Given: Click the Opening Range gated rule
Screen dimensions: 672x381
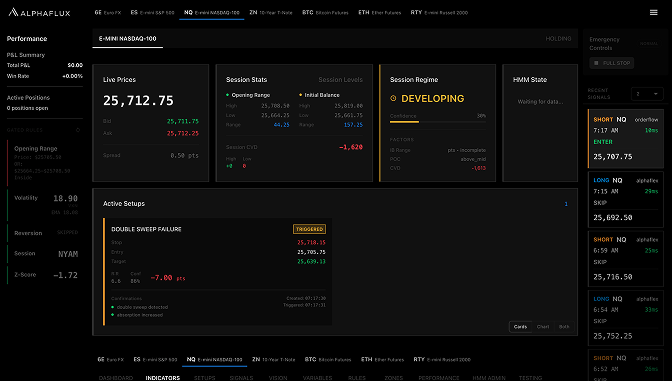Looking at the screenshot, I should (45, 163).
